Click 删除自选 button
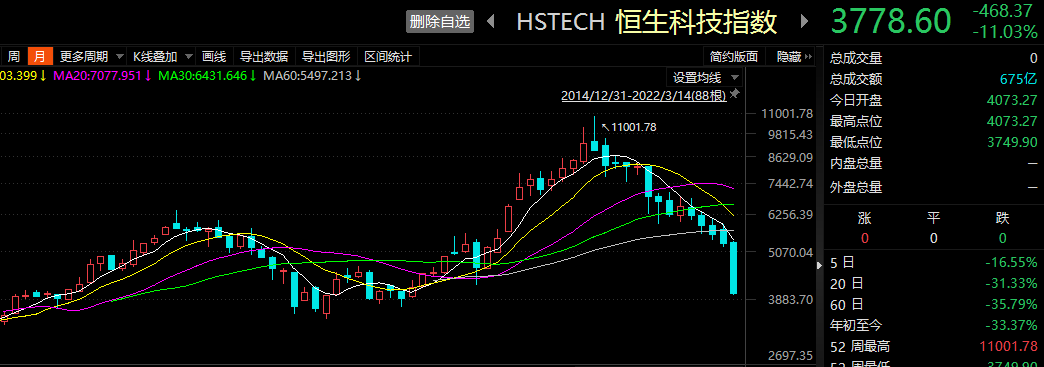This screenshot has height=367, width=1044. coord(440,21)
